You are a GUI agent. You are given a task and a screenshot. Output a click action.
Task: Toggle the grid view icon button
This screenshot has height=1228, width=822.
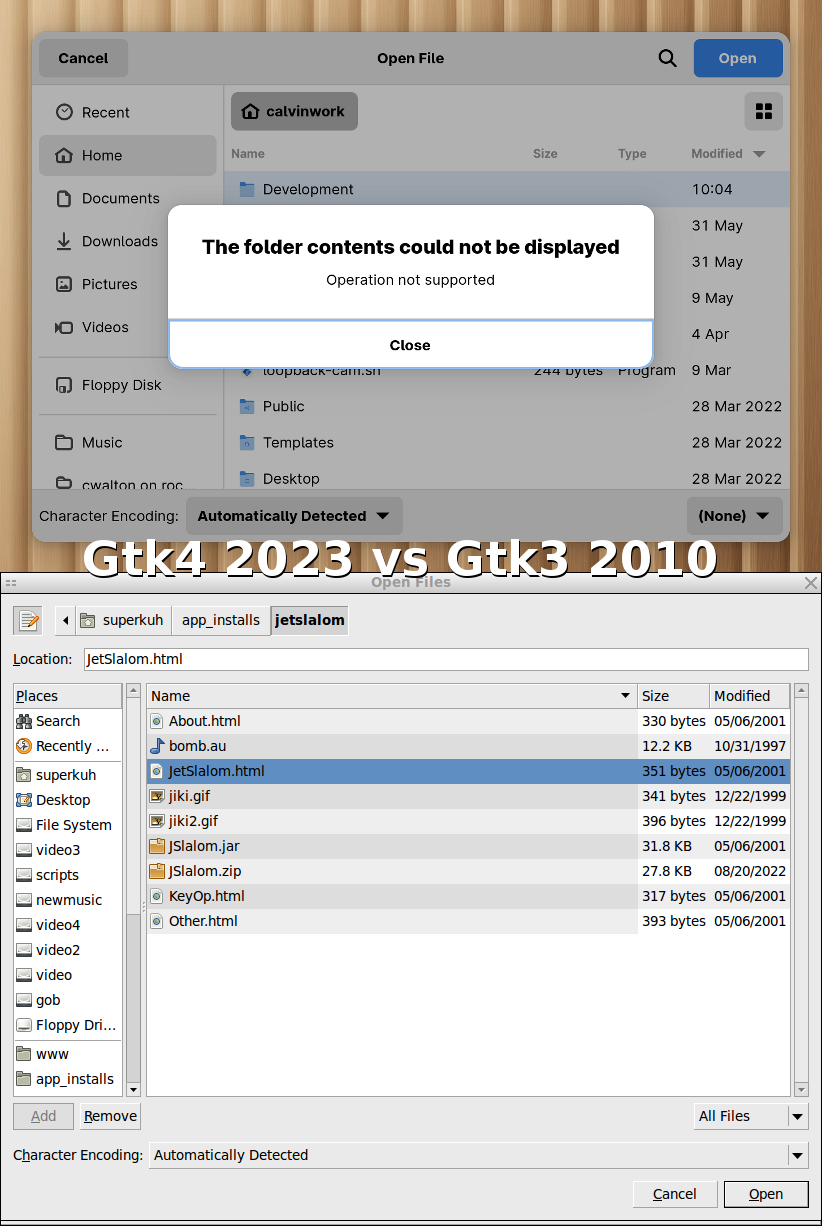pos(764,111)
